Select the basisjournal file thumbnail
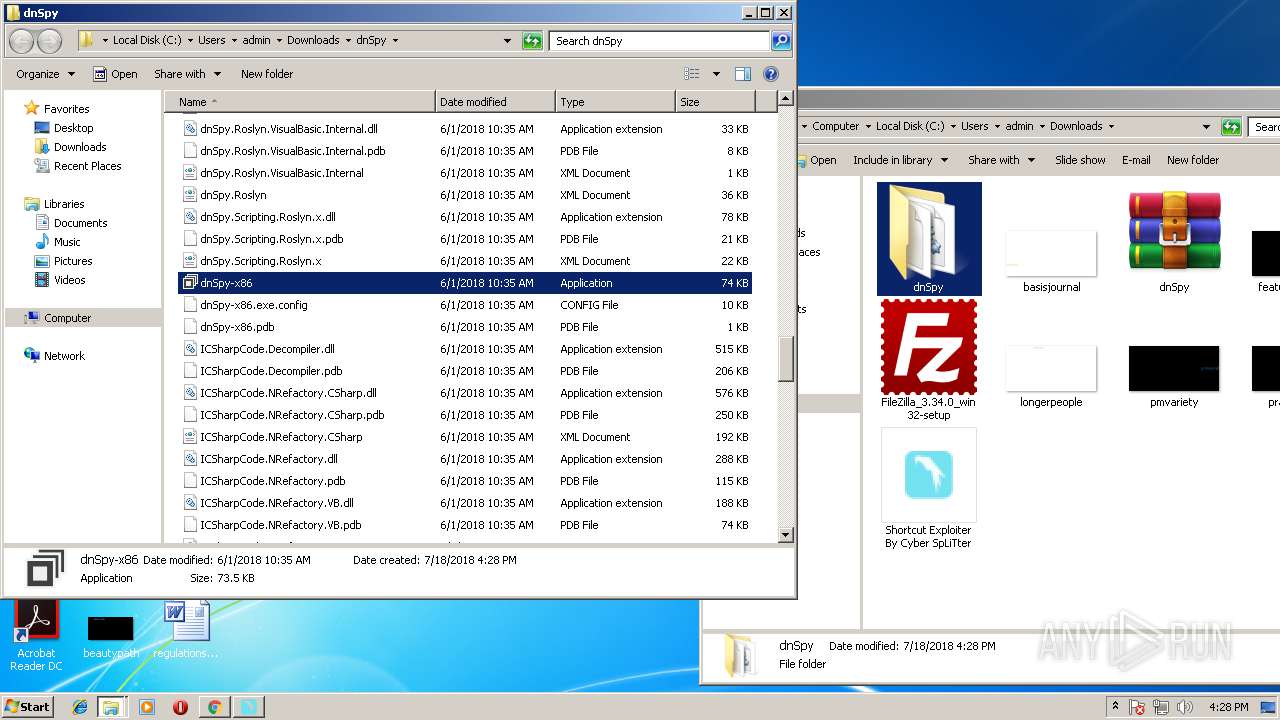This screenshot has height=720, width=1280. coord(1051,262)
